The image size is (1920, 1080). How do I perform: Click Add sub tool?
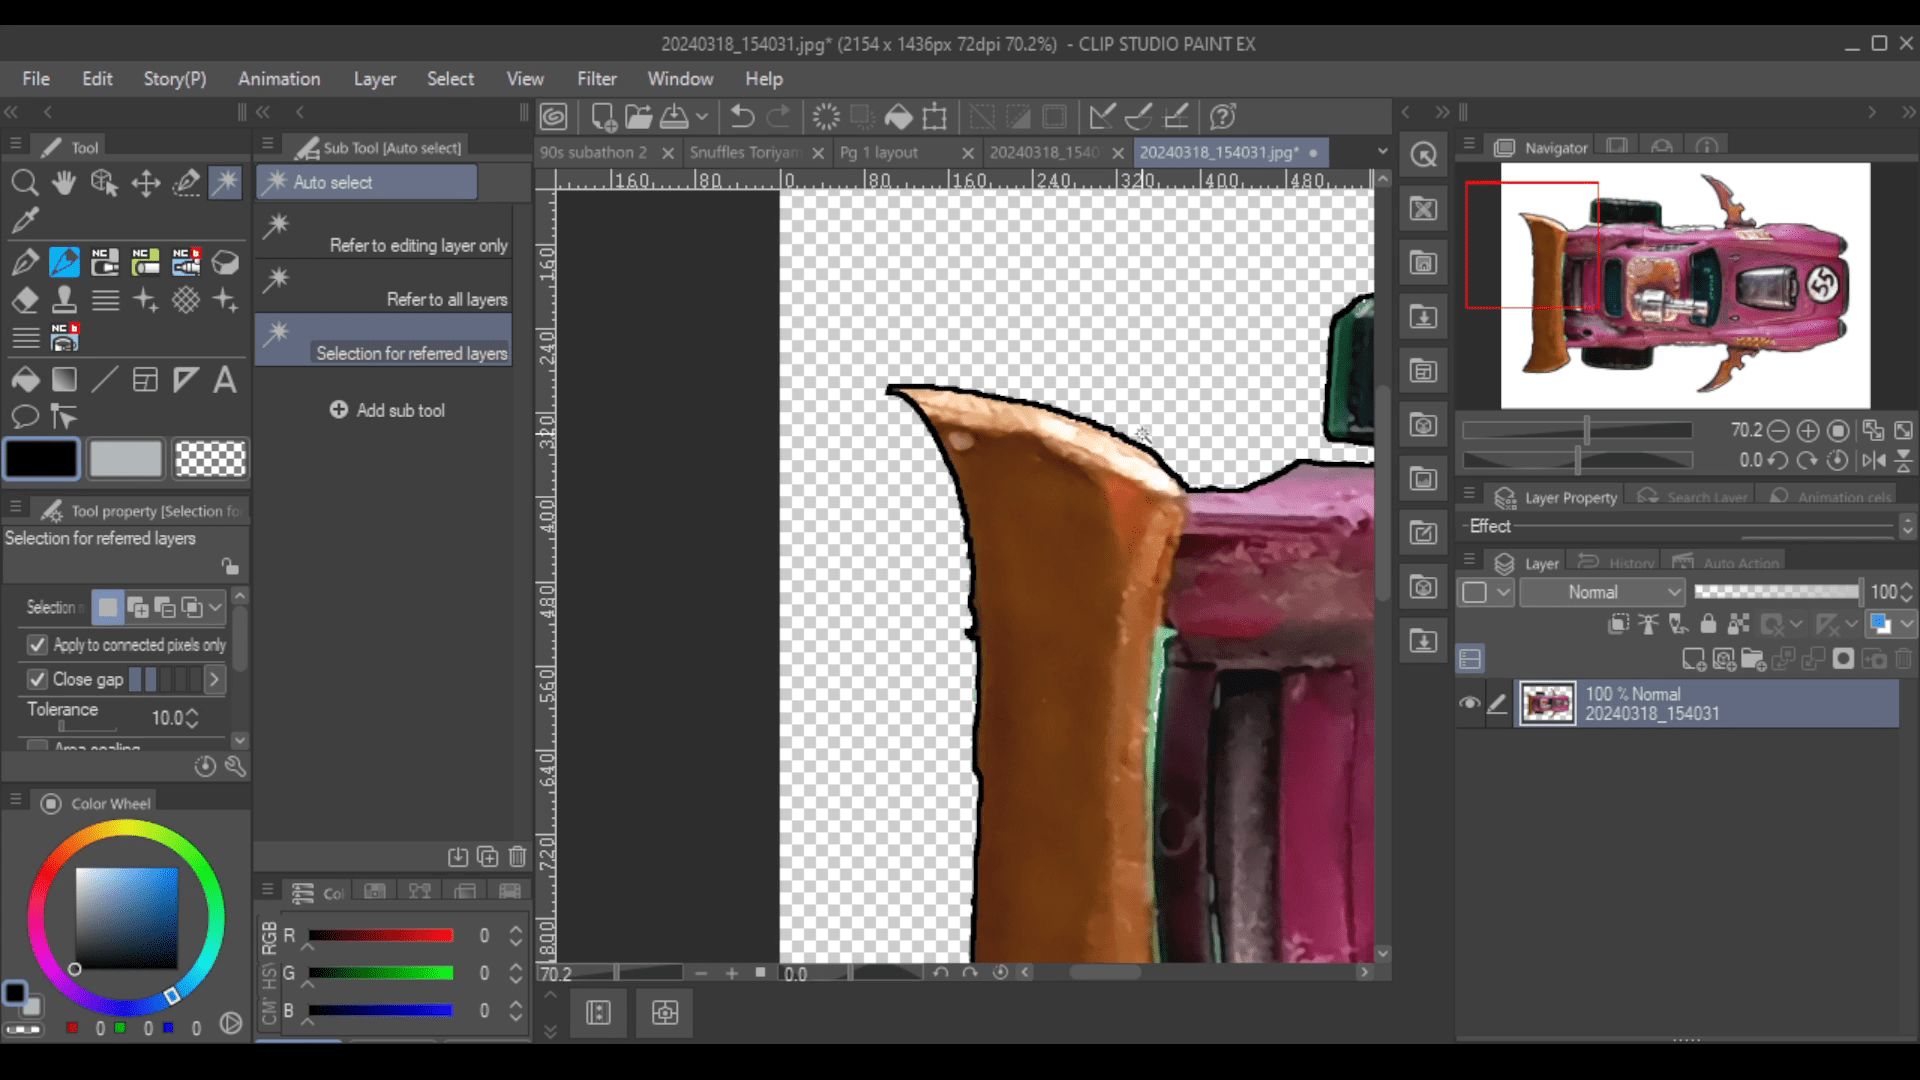coord(387,410)
